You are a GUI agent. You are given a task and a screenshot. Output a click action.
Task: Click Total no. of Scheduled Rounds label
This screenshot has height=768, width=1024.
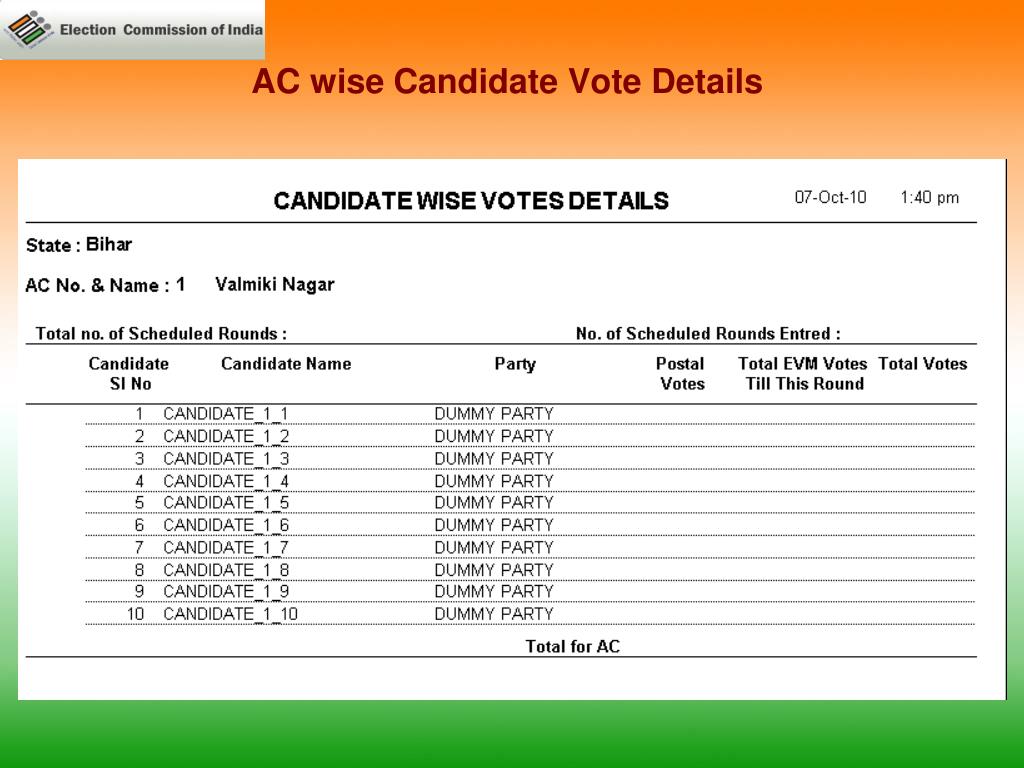point(161,334)
